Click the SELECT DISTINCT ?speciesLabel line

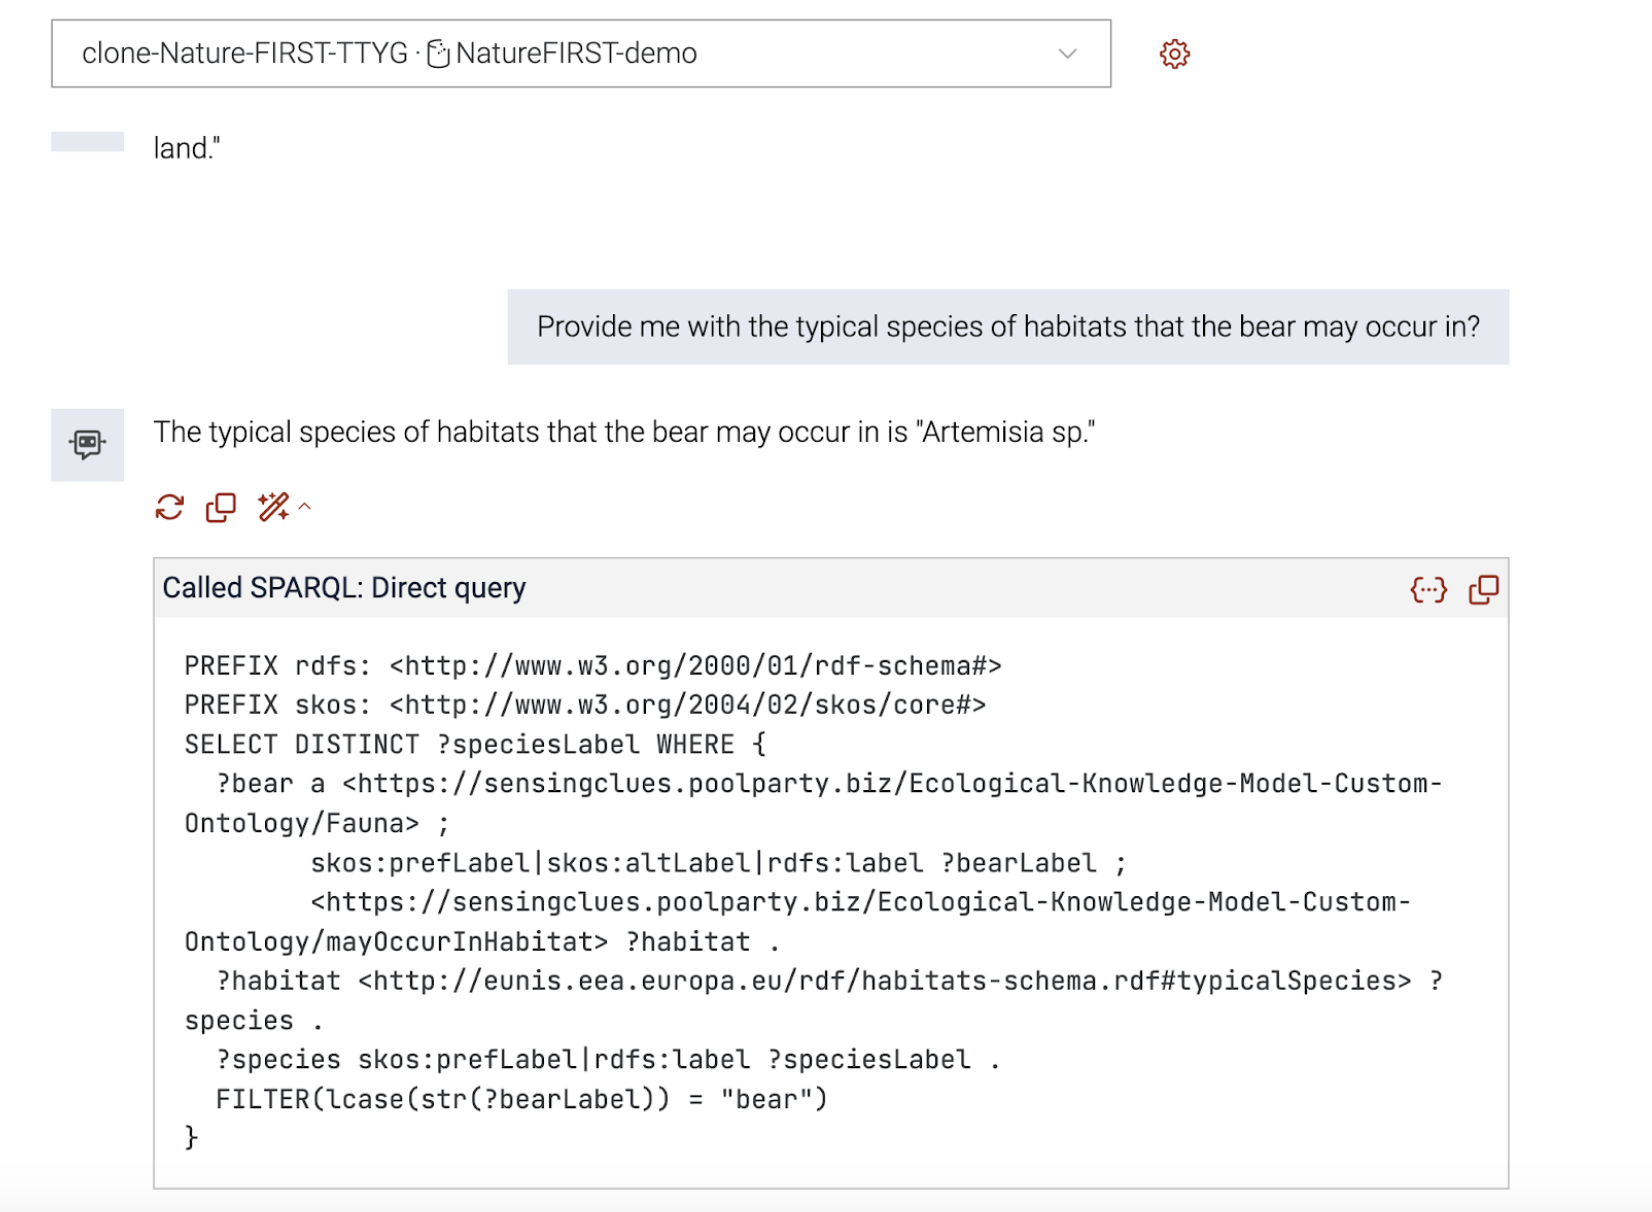475,745
